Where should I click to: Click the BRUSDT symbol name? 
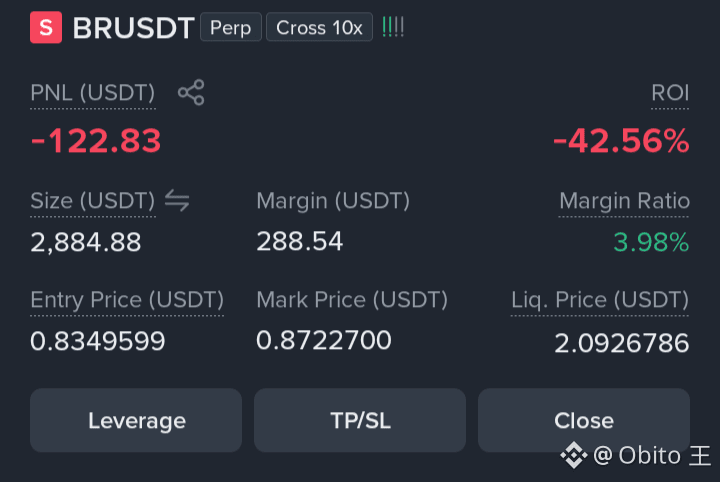(134, 28)
